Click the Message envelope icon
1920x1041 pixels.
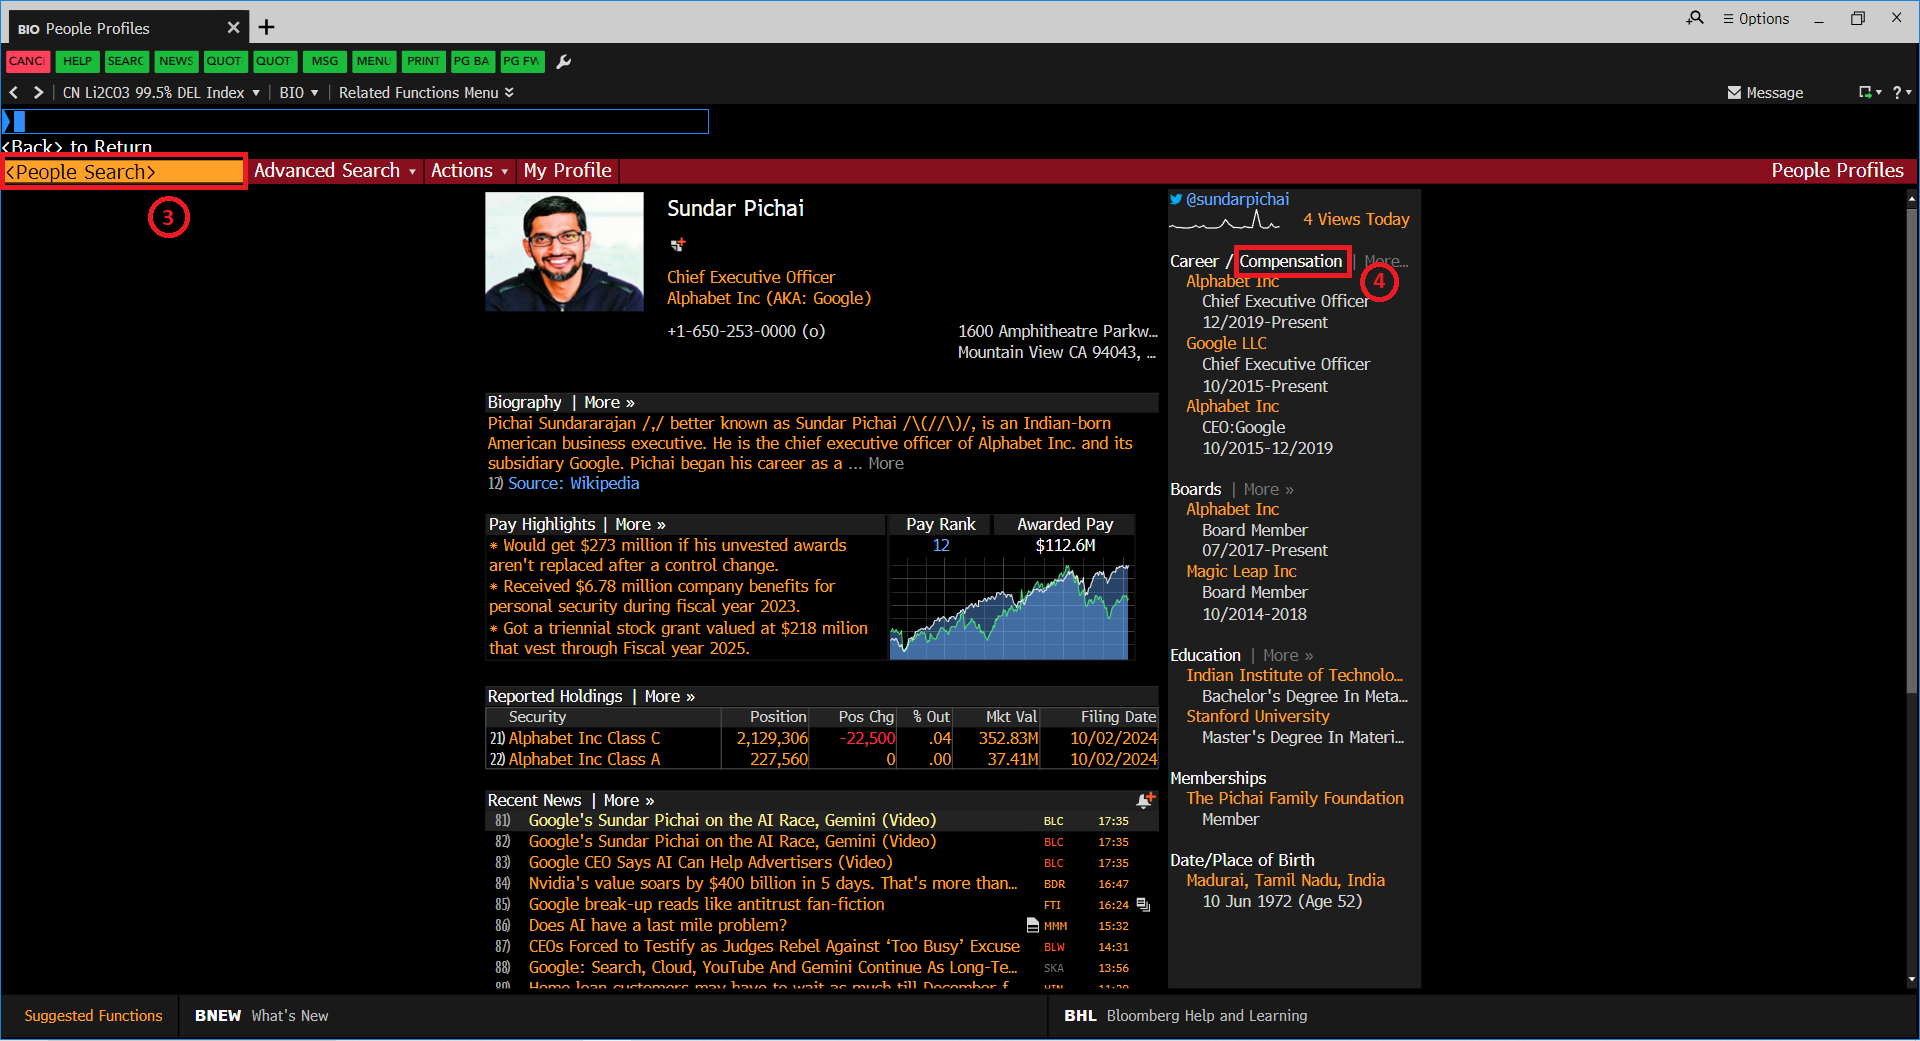(1734, 92)
